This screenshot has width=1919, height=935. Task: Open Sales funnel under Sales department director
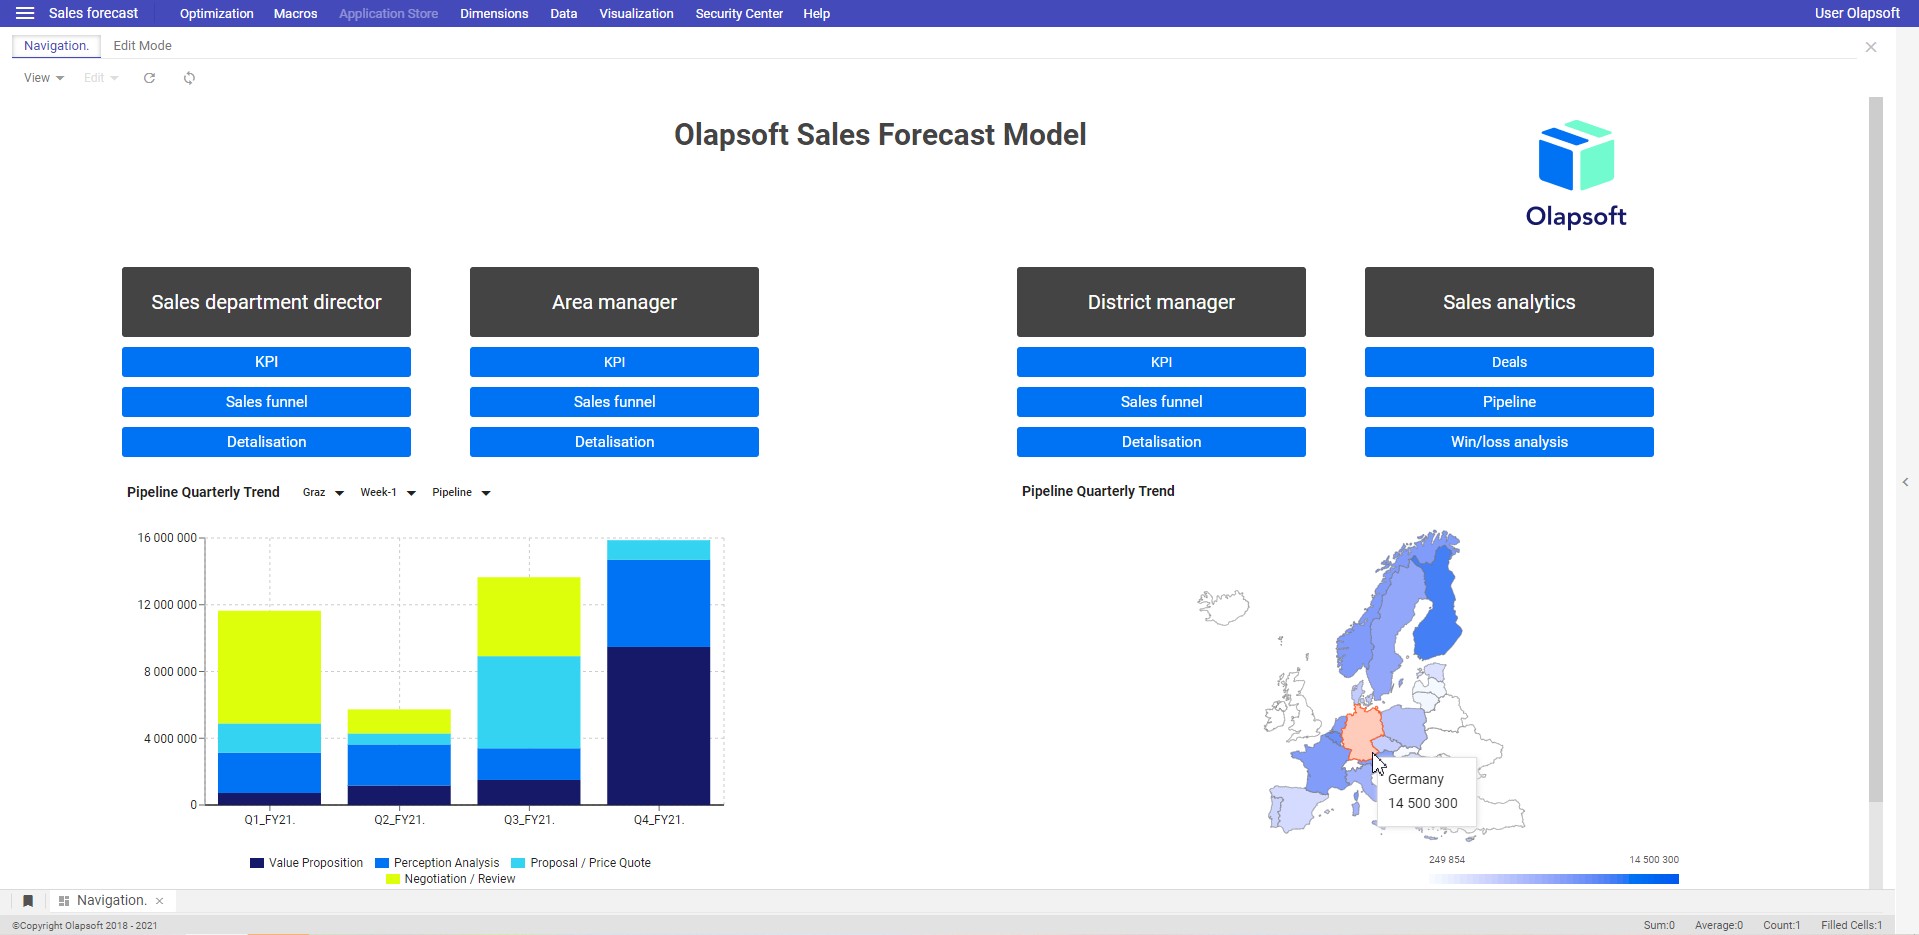coord(266,402)
